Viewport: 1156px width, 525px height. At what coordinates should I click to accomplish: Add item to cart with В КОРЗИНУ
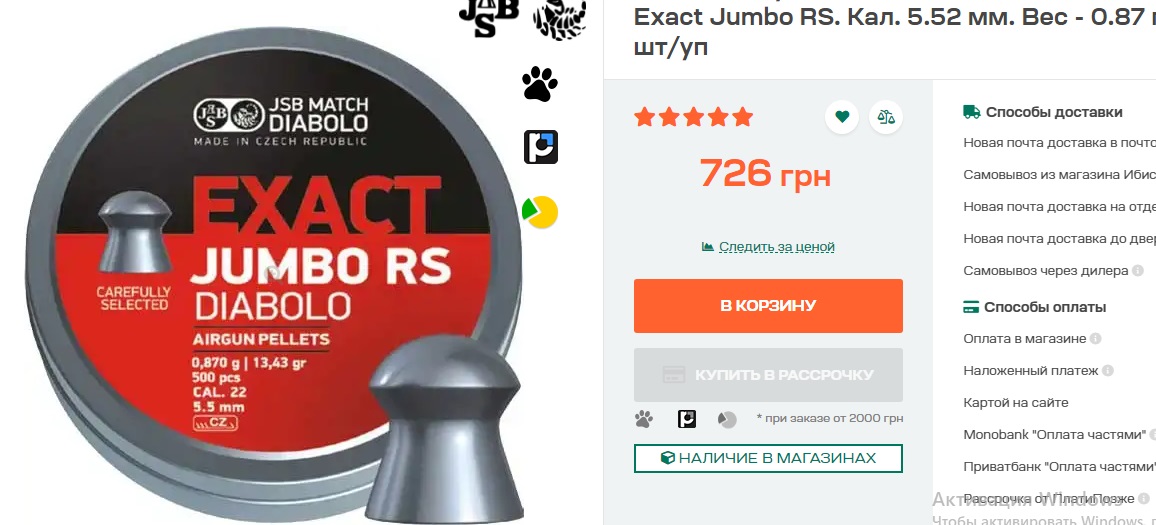pos(768,305)
